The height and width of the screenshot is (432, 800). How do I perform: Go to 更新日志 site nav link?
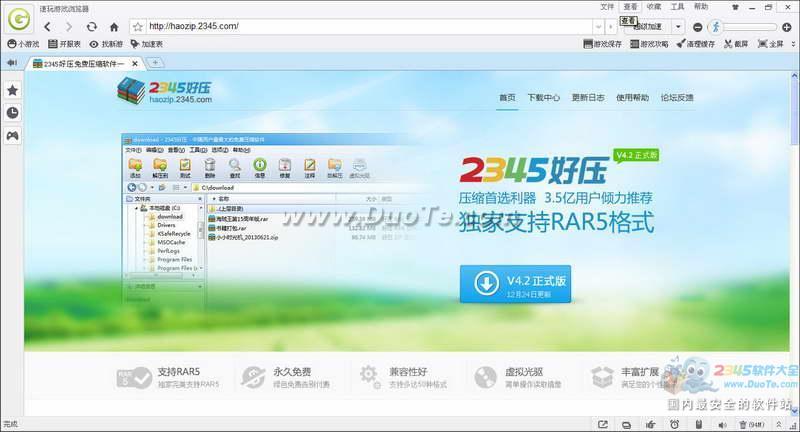pos(588,97)
